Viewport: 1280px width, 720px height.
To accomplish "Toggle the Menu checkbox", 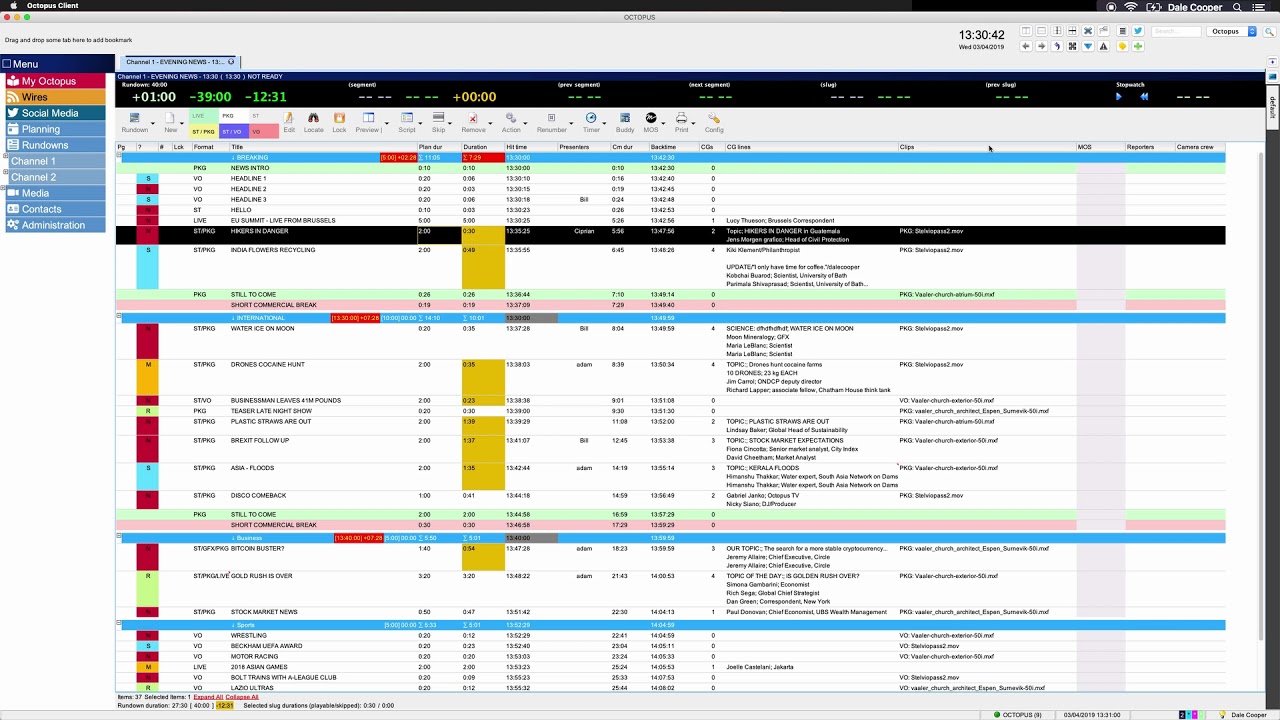I will click(6, 64).
